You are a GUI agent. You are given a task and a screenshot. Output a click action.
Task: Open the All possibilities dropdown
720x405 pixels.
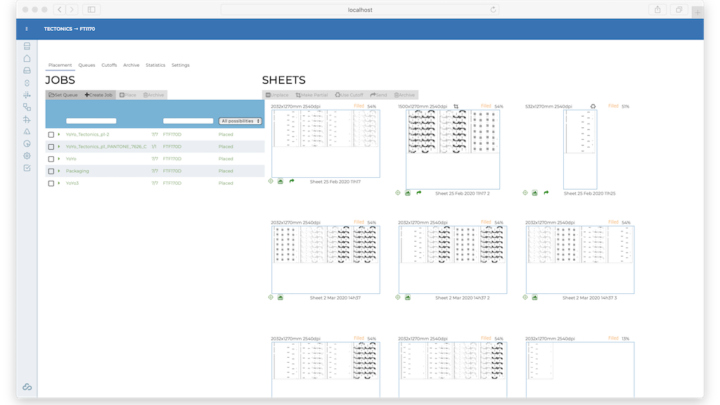tap(240, 121)
